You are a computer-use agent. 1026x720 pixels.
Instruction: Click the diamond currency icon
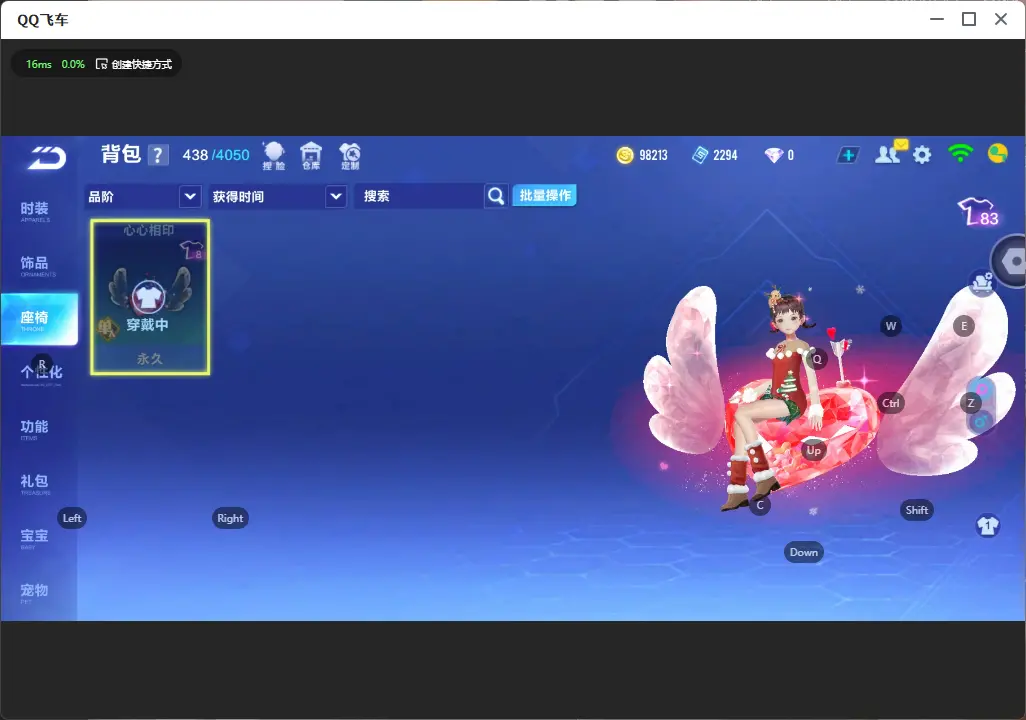773,155
